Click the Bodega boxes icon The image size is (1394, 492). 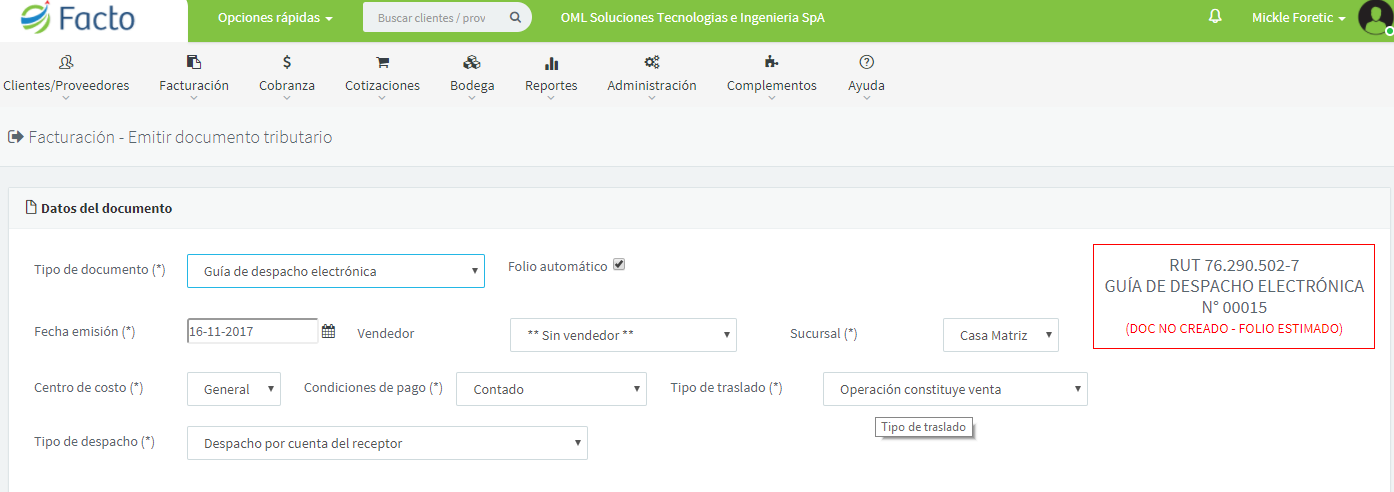click(x=472, y=62)
